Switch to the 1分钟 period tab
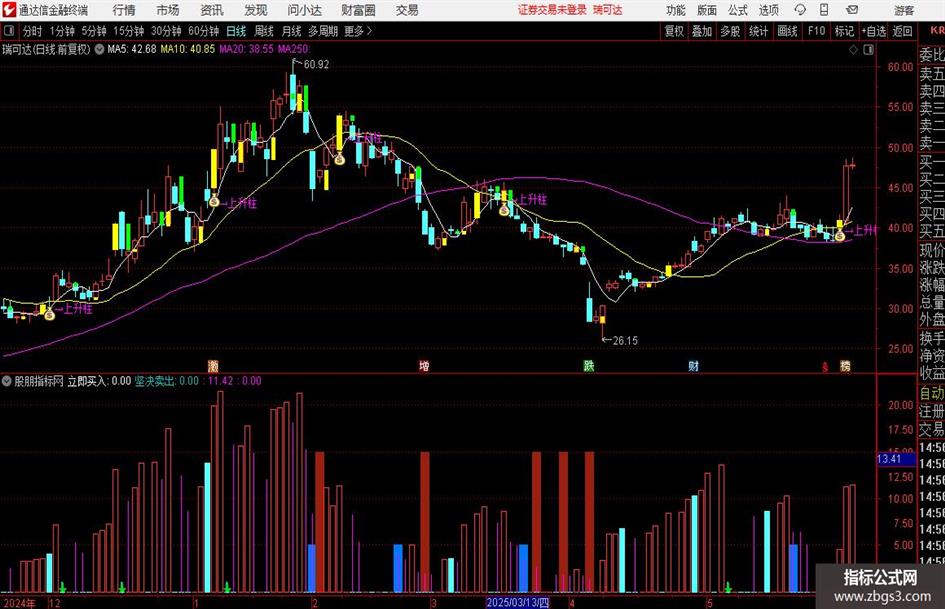Viewport: 945px width, 609px height. coord(62,31)
